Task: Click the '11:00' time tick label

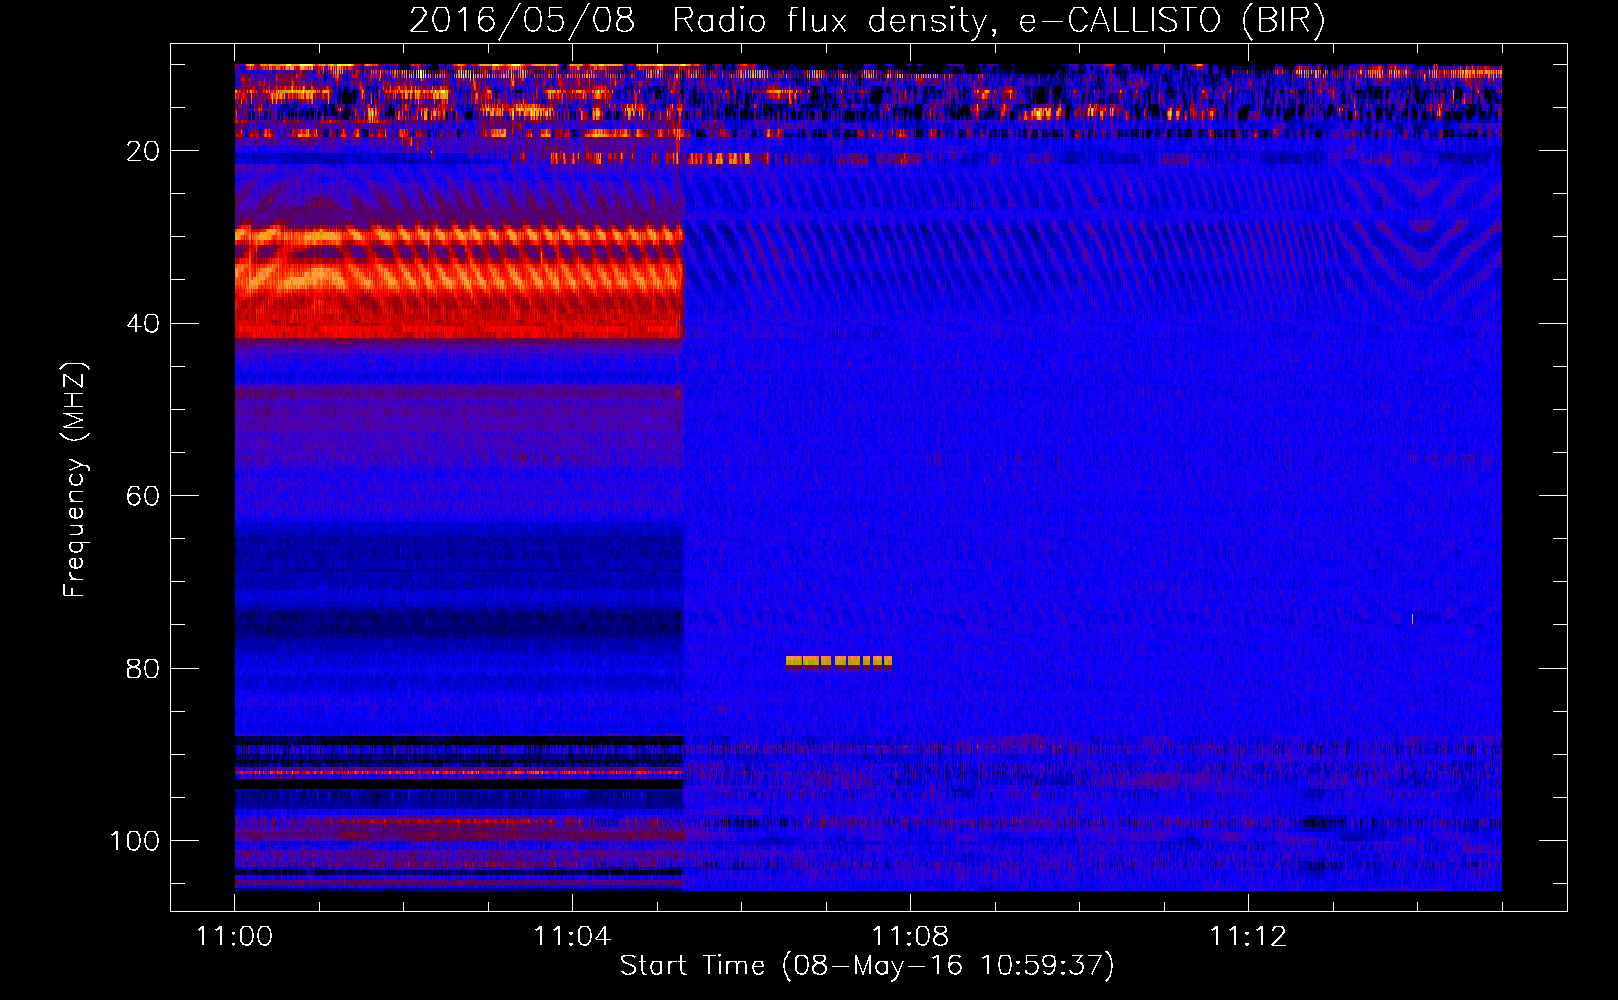Action: coord(234,936)
